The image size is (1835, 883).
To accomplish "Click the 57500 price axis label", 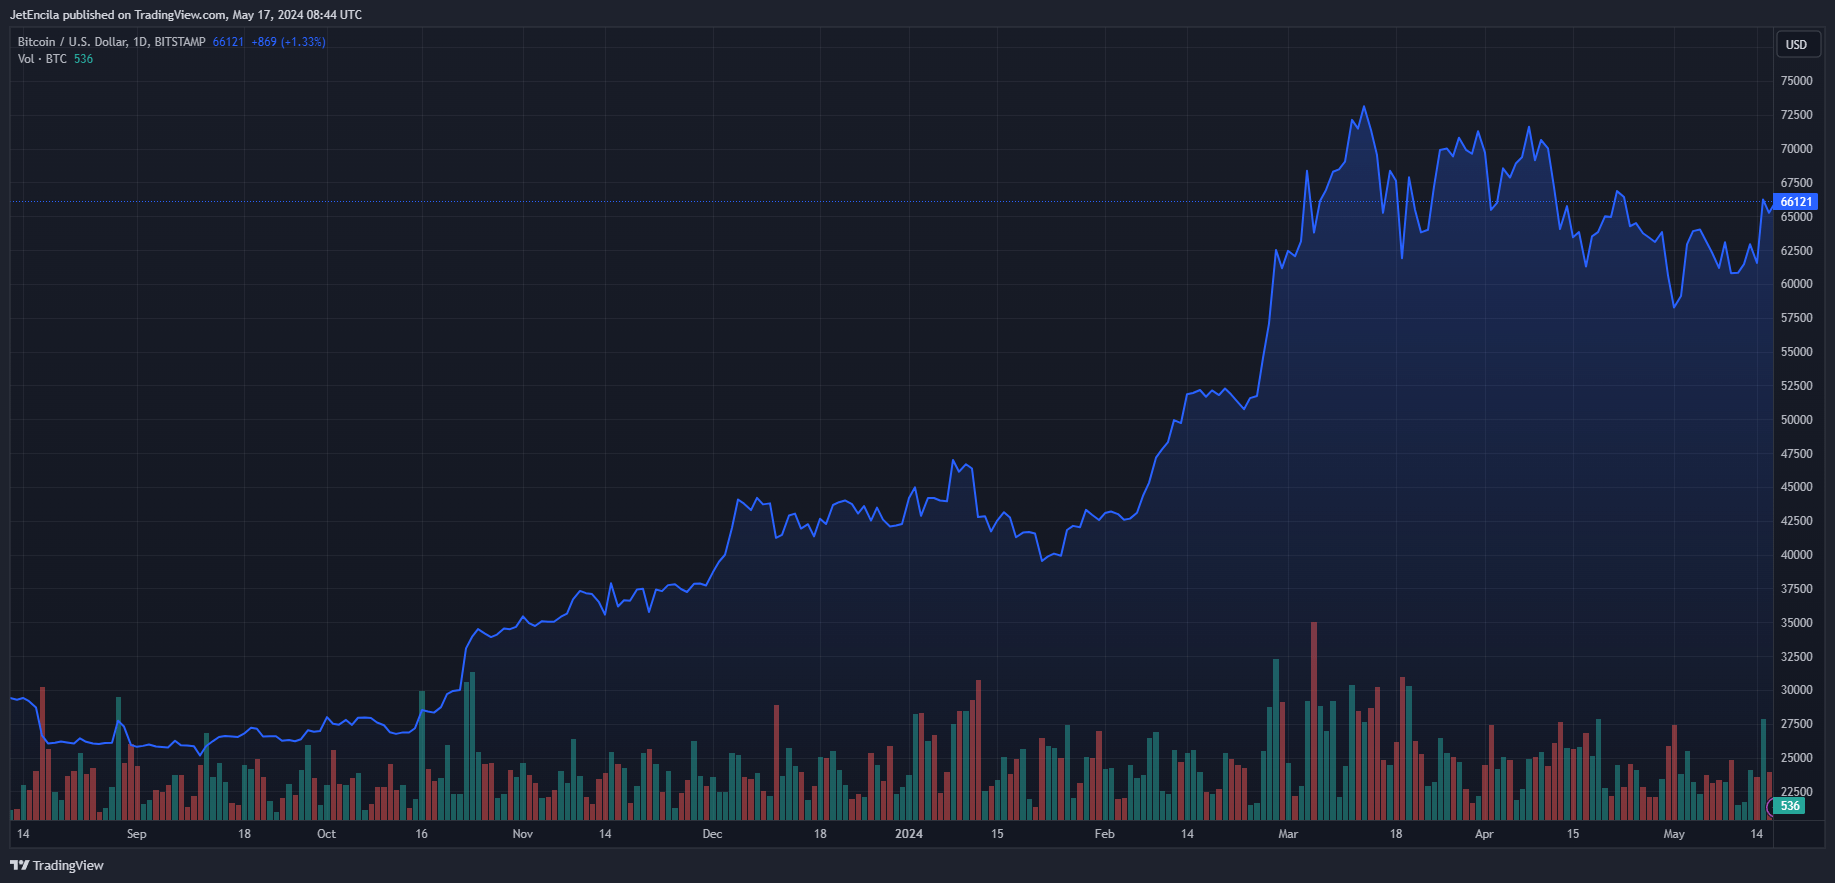I will (1796, 318).
